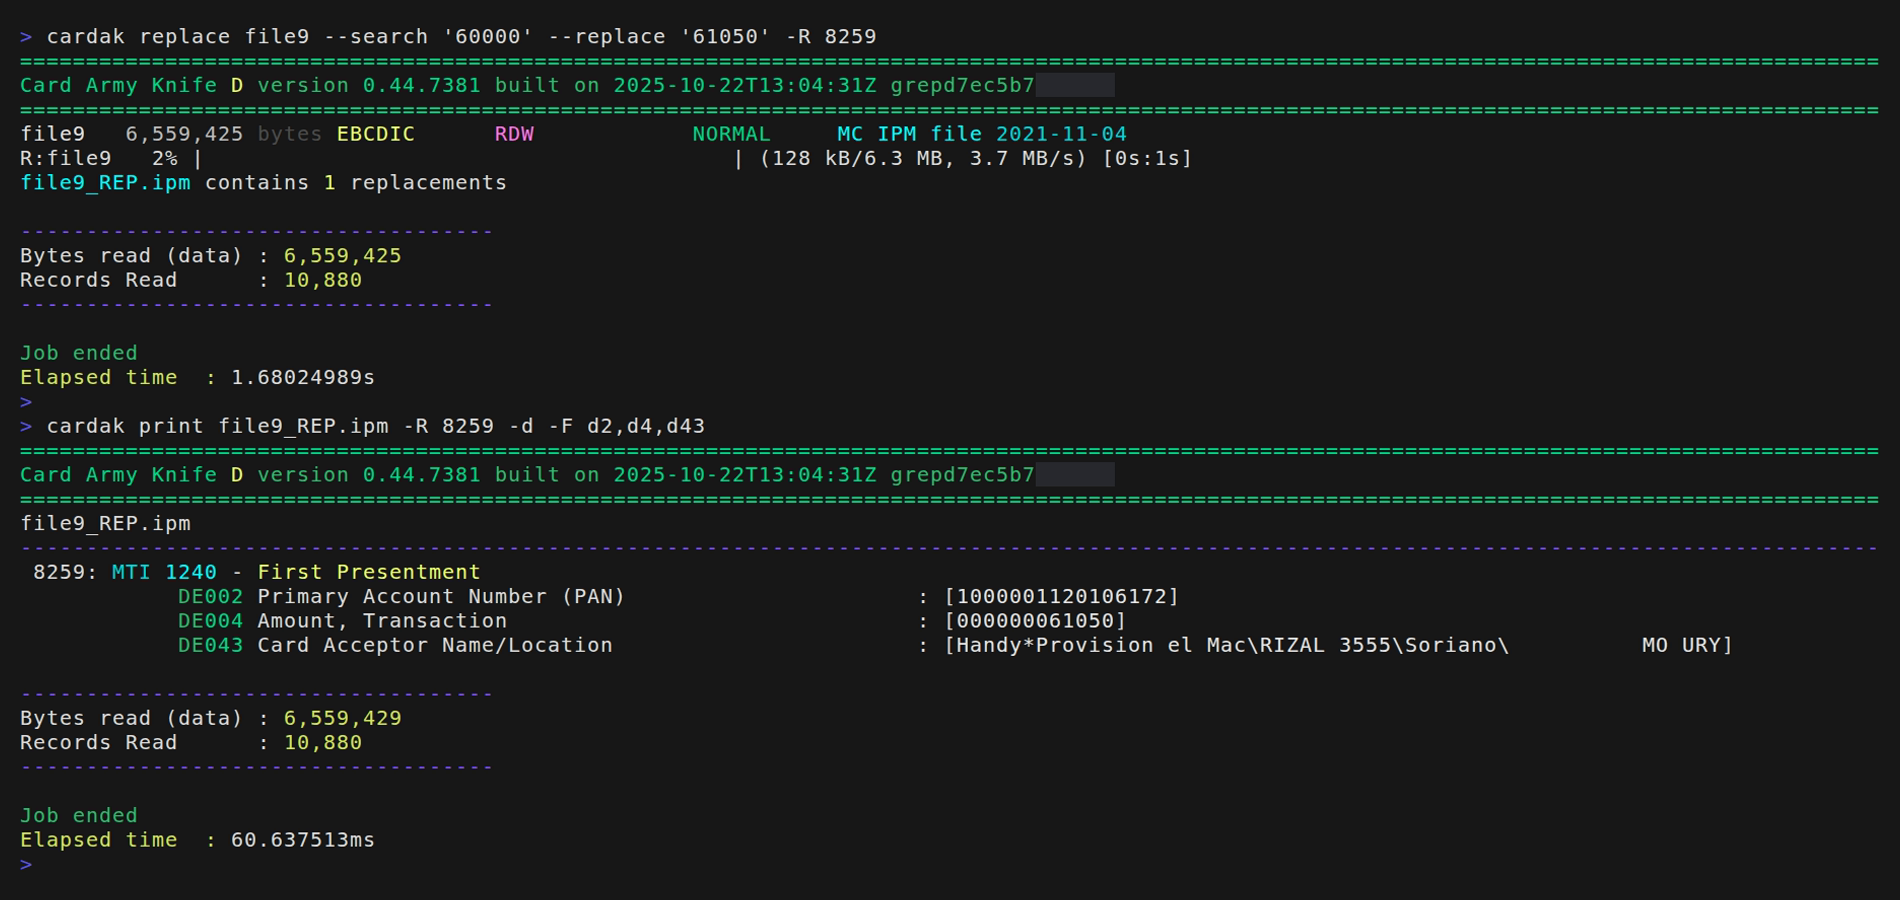The width and height of the screenshot is (1900, 900).
Task: Click the DE002 field label
Action: (210, 597)
